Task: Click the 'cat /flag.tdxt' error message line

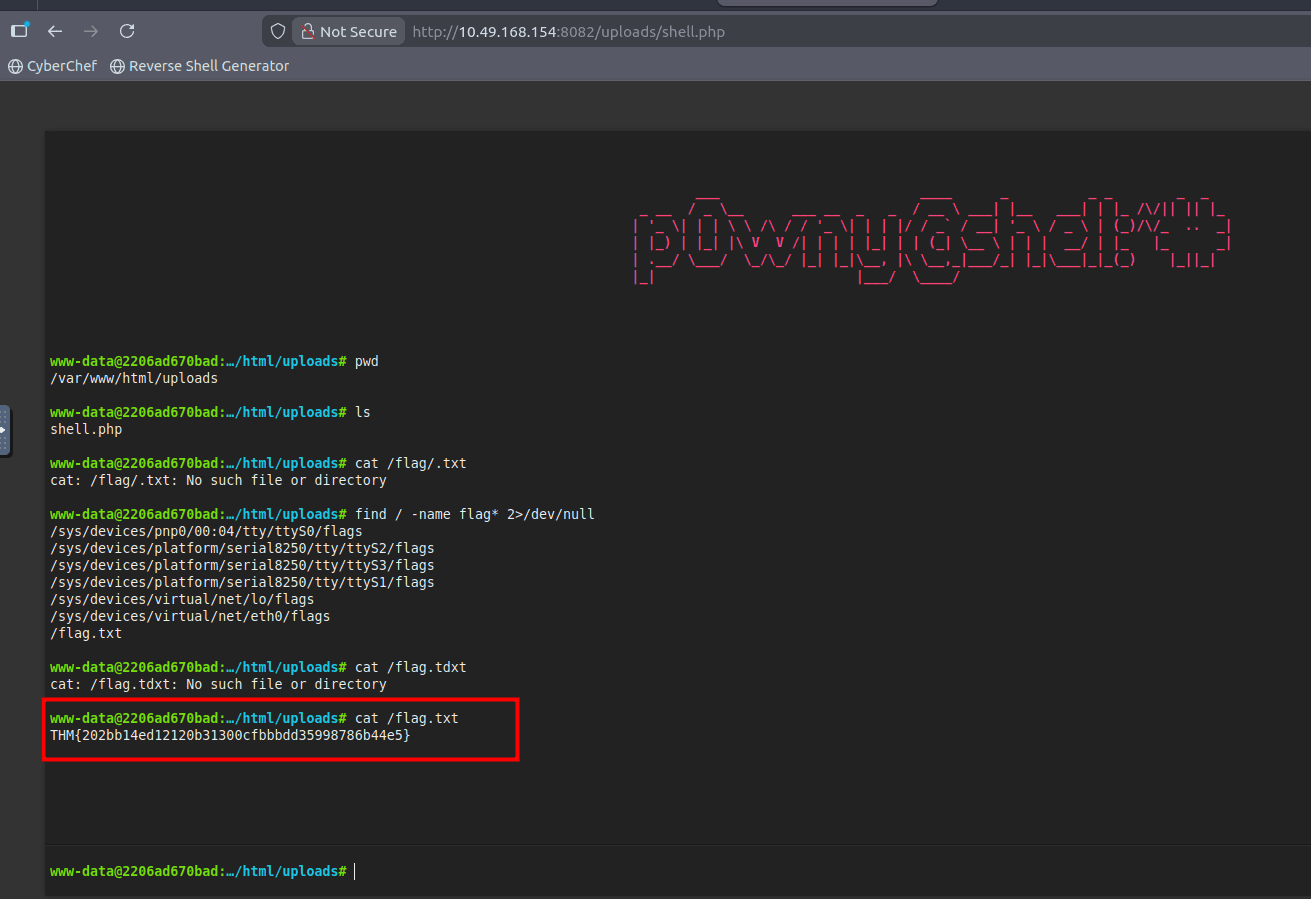Action: click(218, 684)
